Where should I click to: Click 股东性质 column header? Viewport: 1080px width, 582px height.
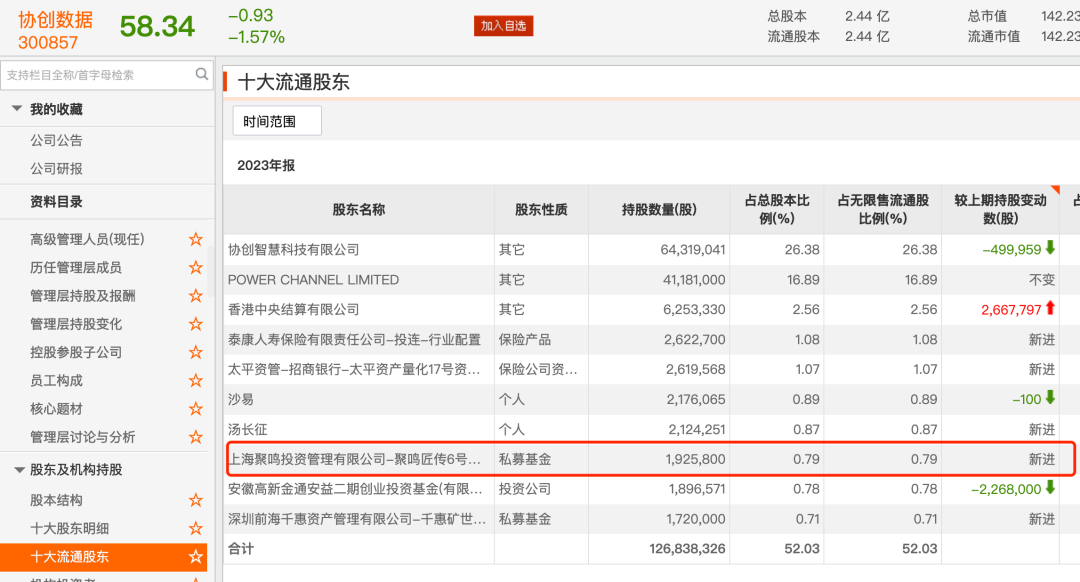pos(541,209)
